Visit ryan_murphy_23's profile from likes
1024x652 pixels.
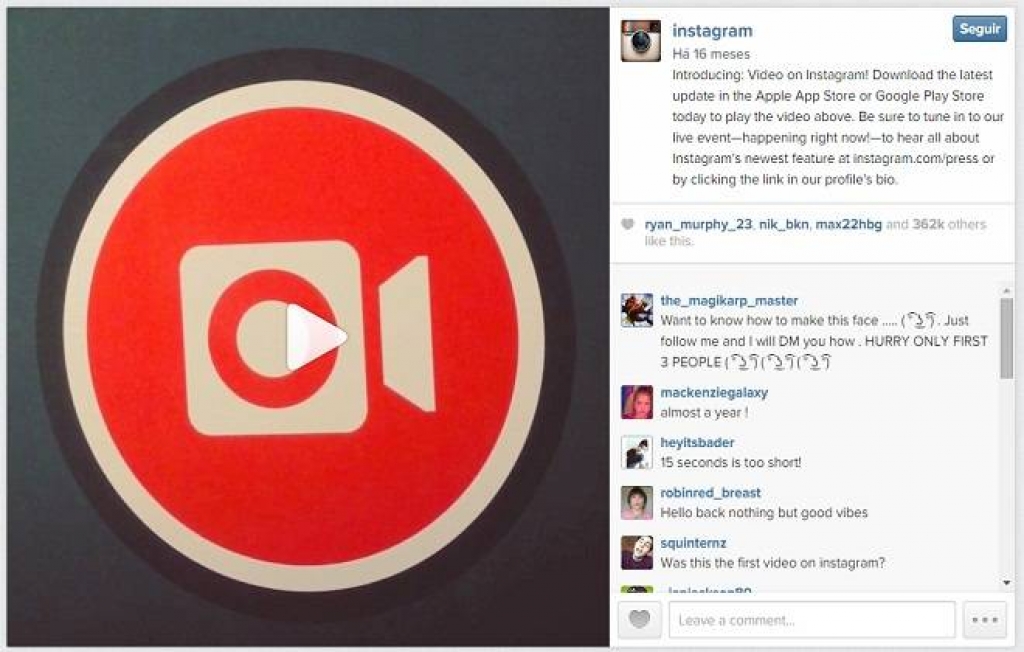[698, 224]
